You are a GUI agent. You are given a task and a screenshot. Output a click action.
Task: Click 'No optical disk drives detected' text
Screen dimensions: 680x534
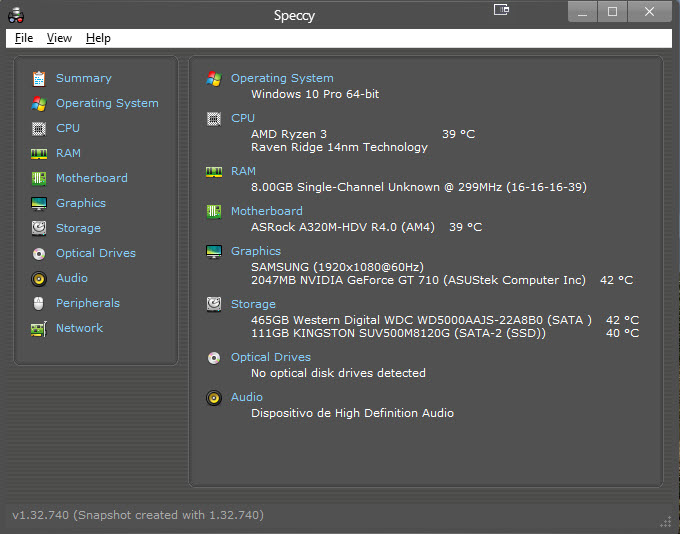pos(338,373)
